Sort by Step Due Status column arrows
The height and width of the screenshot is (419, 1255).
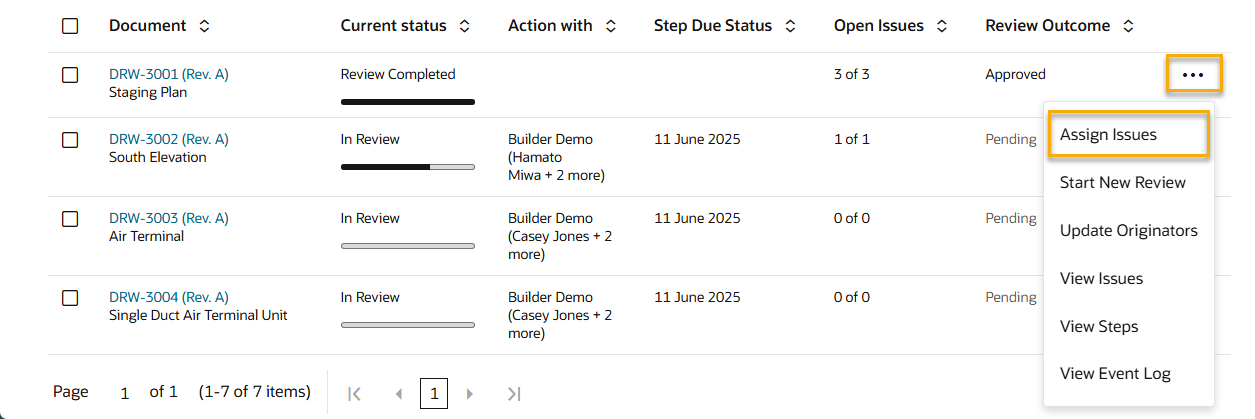790,27
